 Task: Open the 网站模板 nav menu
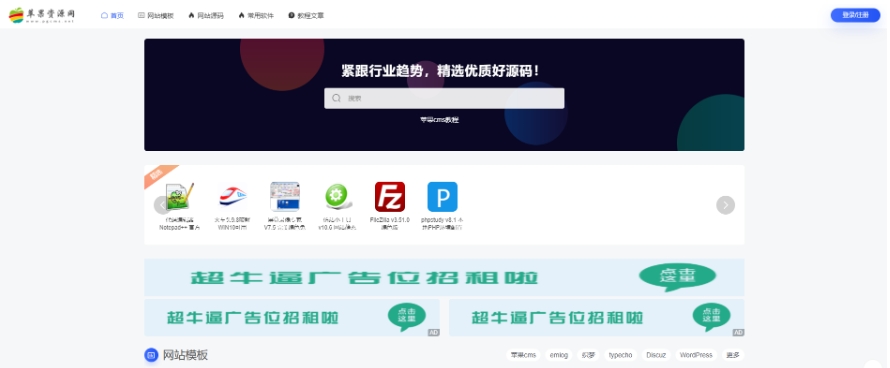click(x=156, y=16)
